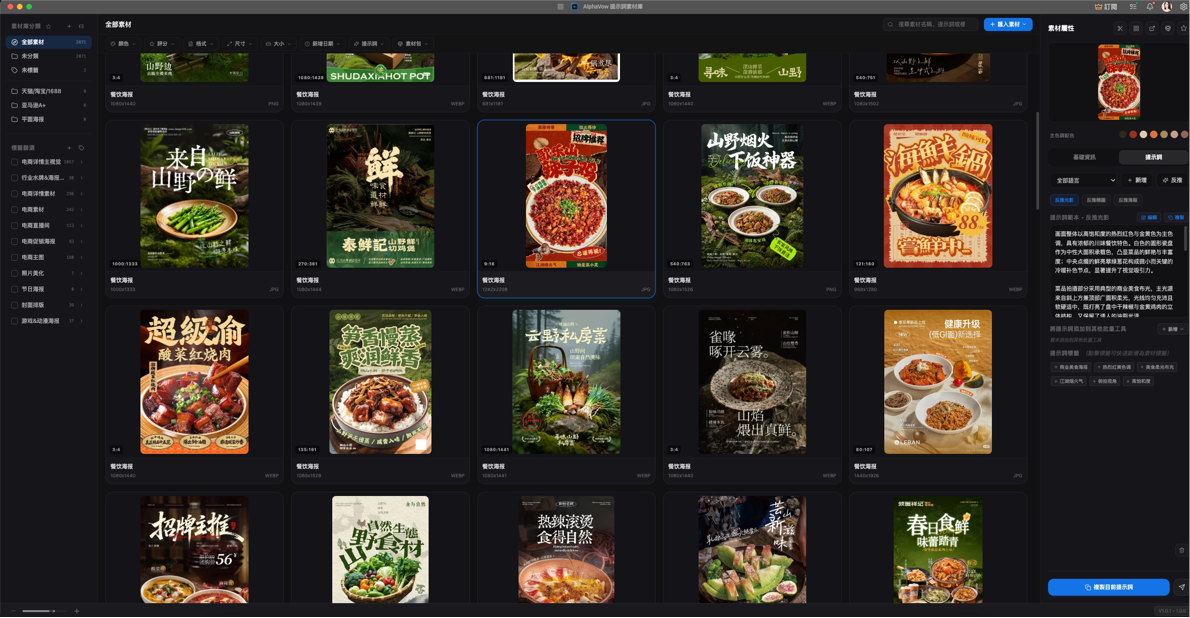Click the send arrow icon beside bottom blue button
The height and width of the screenshot is (618, 1190).
1182,587
